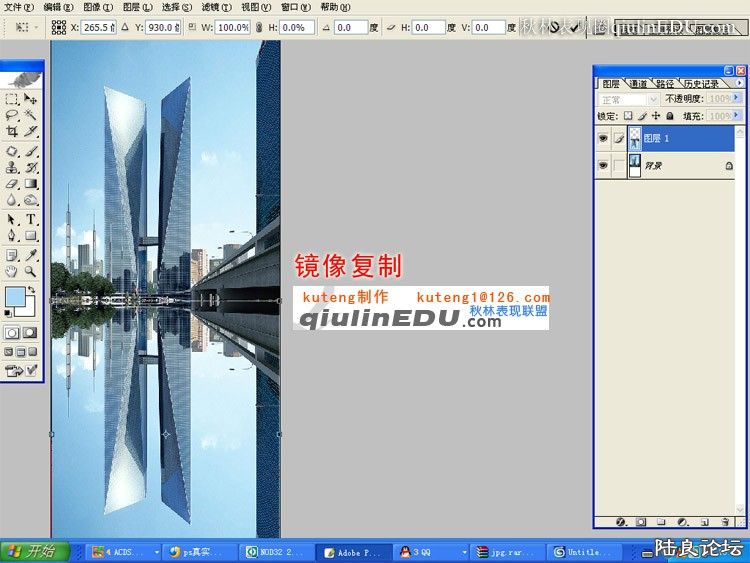Click the Windows 开始 Start button
The width and height of the screenshot is (750, 563).
[35, 551]
